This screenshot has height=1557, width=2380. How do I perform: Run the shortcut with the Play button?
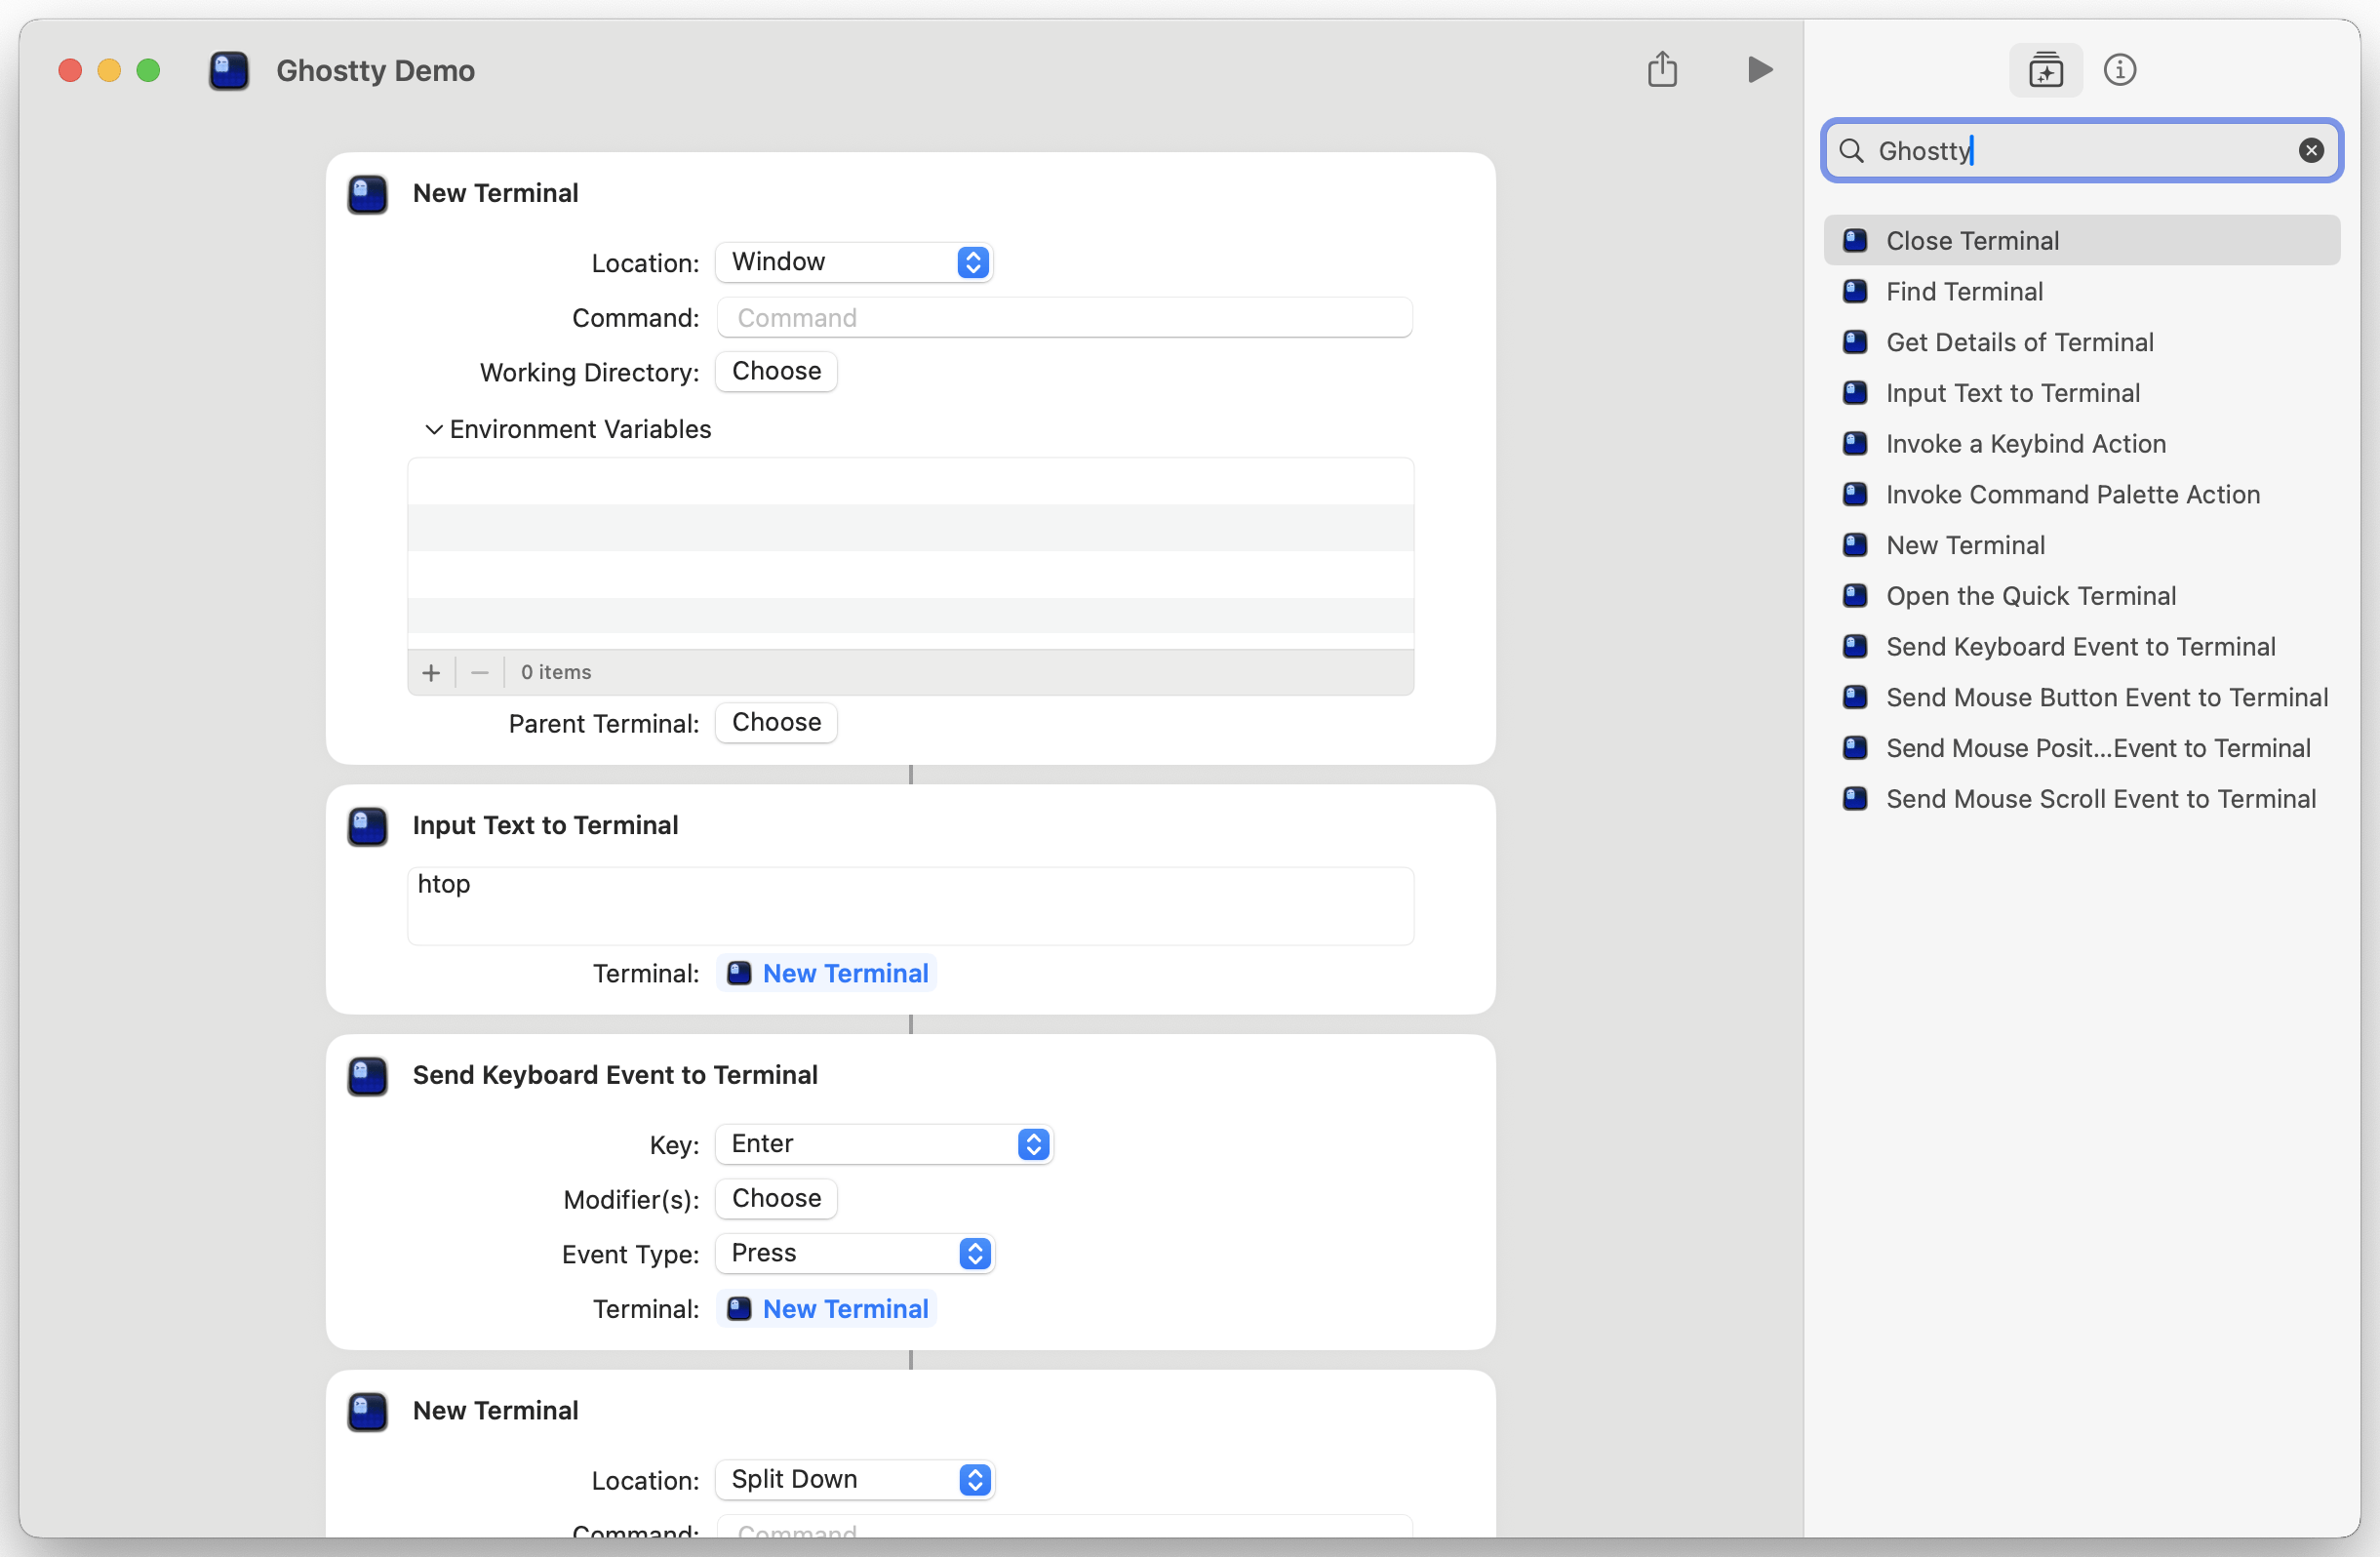click(x=1759, y=70)
